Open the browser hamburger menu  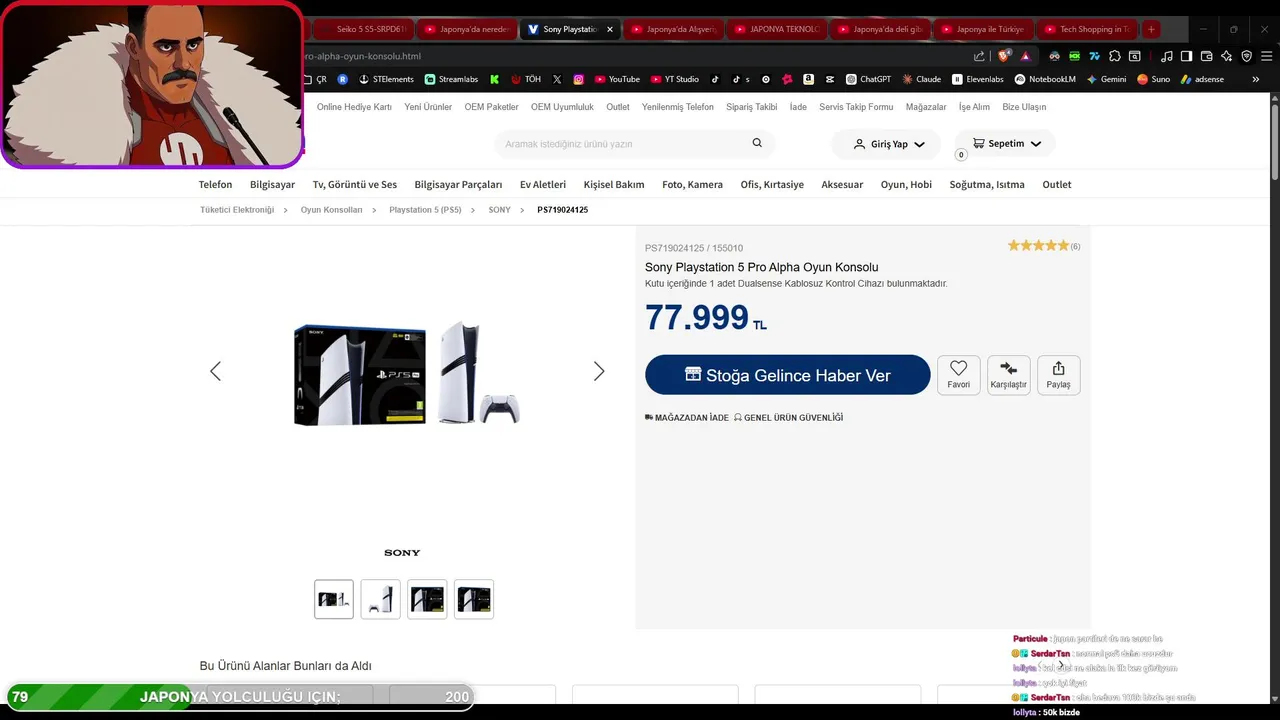[x=1267, y=56]
